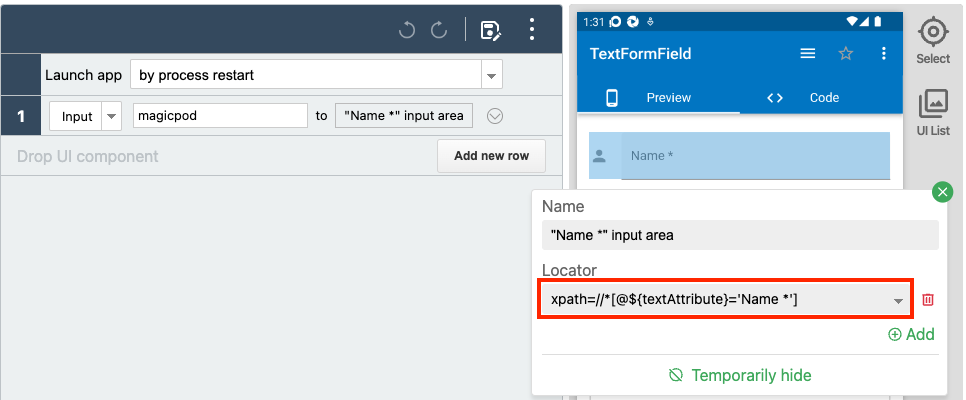Open the app bar overflow dots menu
This screenshot has width=966, height=400.
pos(883,54)
